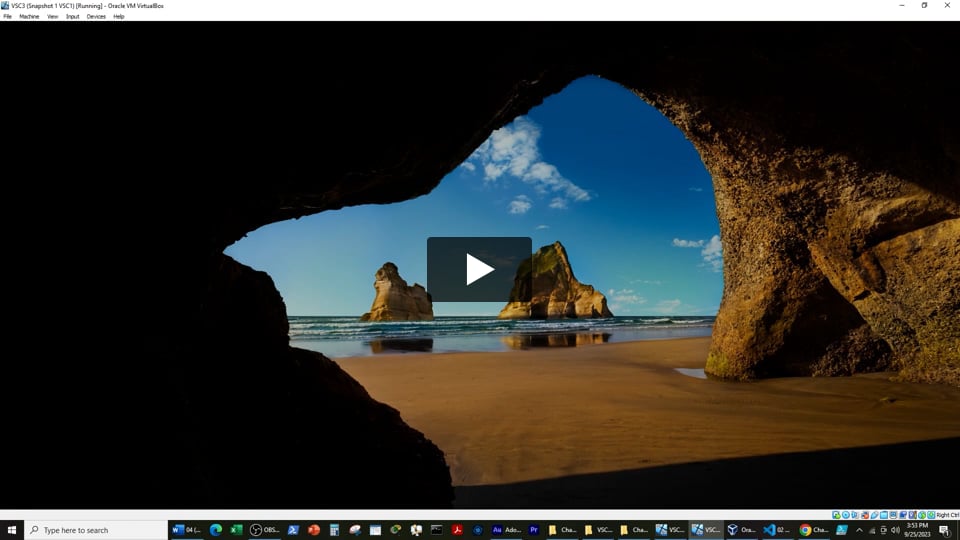Open the VirtualBox Machine menu
The image size is (960, 540).
click(x=29, y=16)
